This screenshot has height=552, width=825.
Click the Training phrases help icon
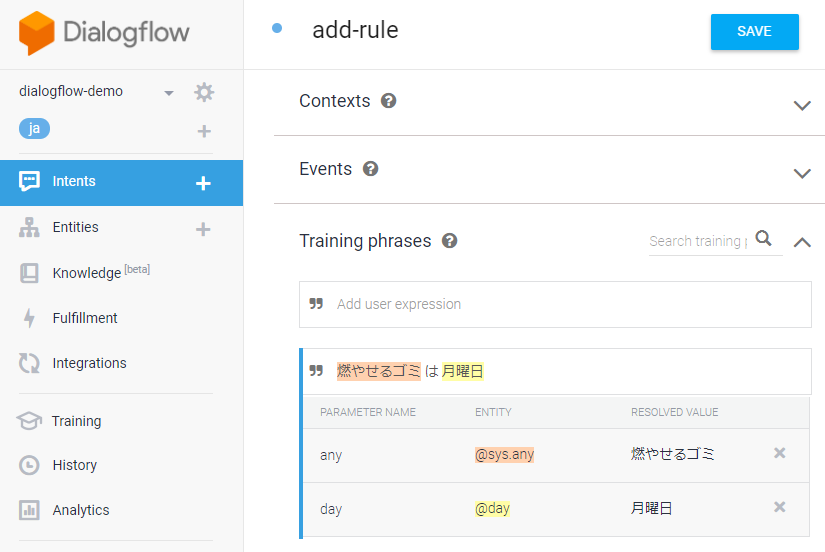coord(449,241)
